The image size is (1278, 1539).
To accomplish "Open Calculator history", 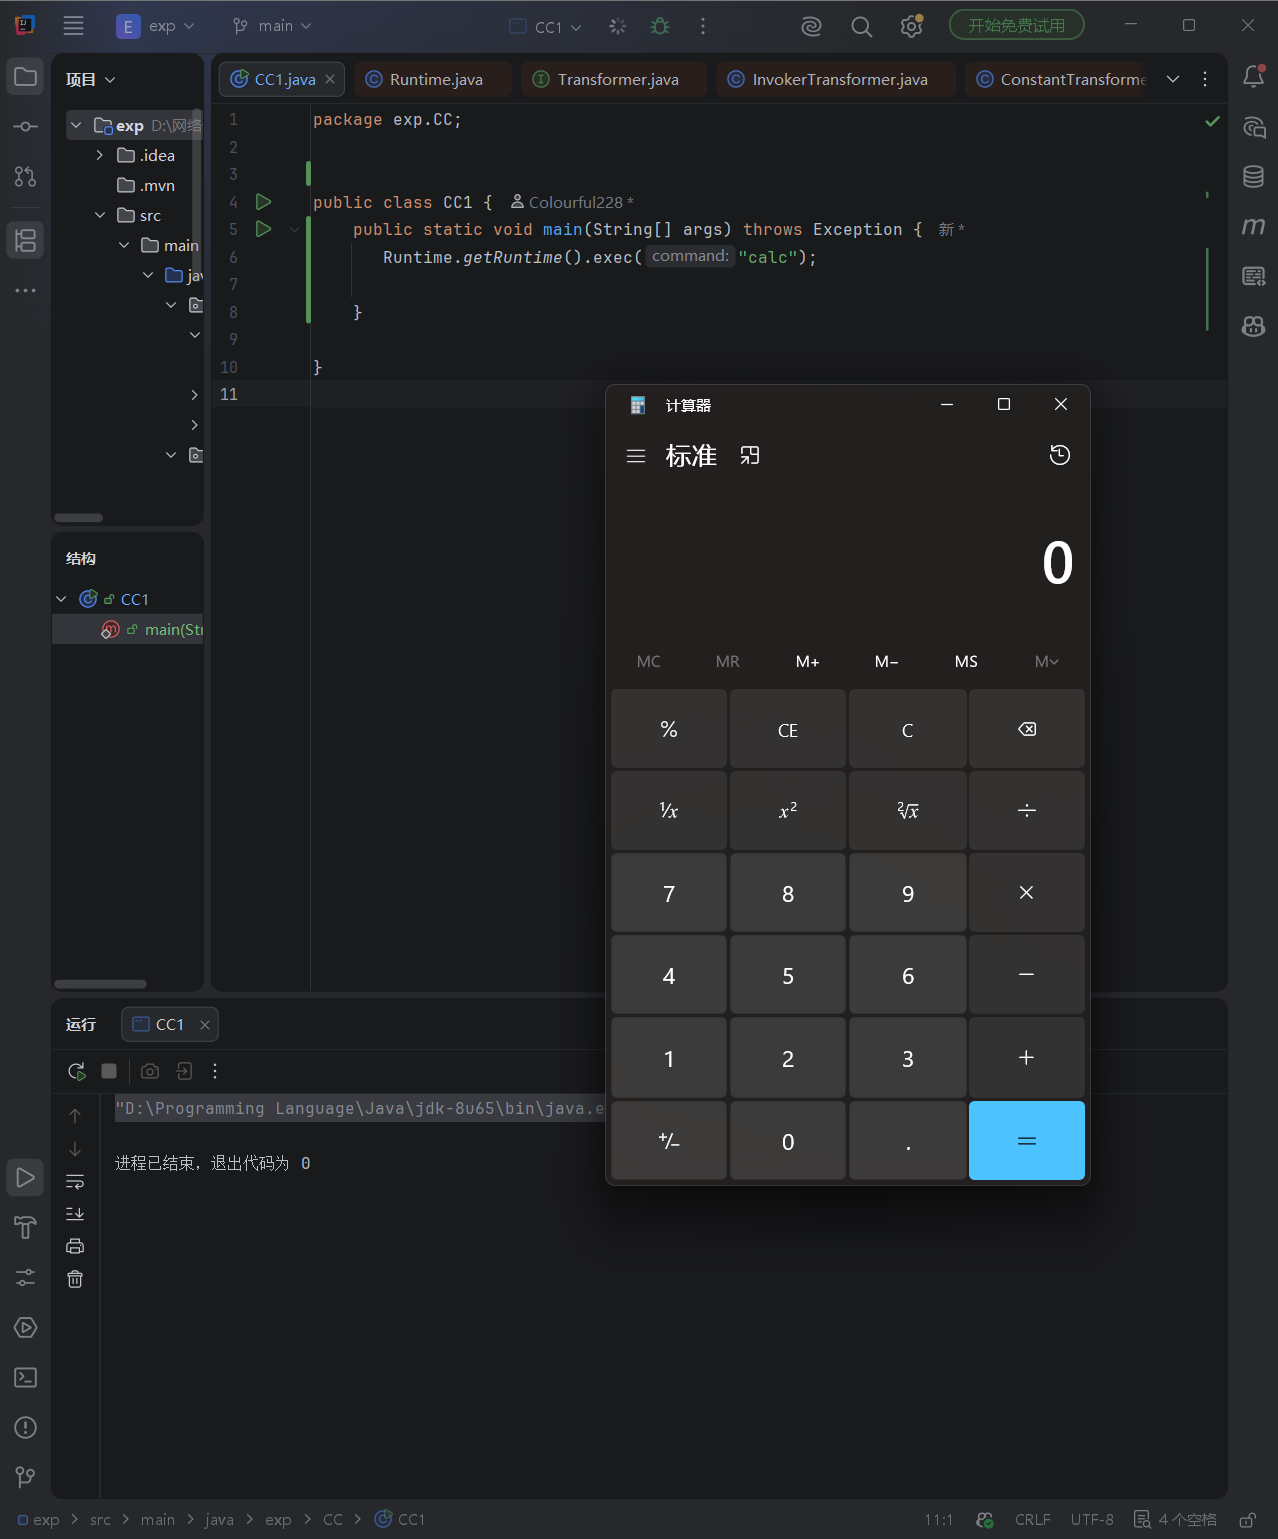I will (x=1060, y=456).
